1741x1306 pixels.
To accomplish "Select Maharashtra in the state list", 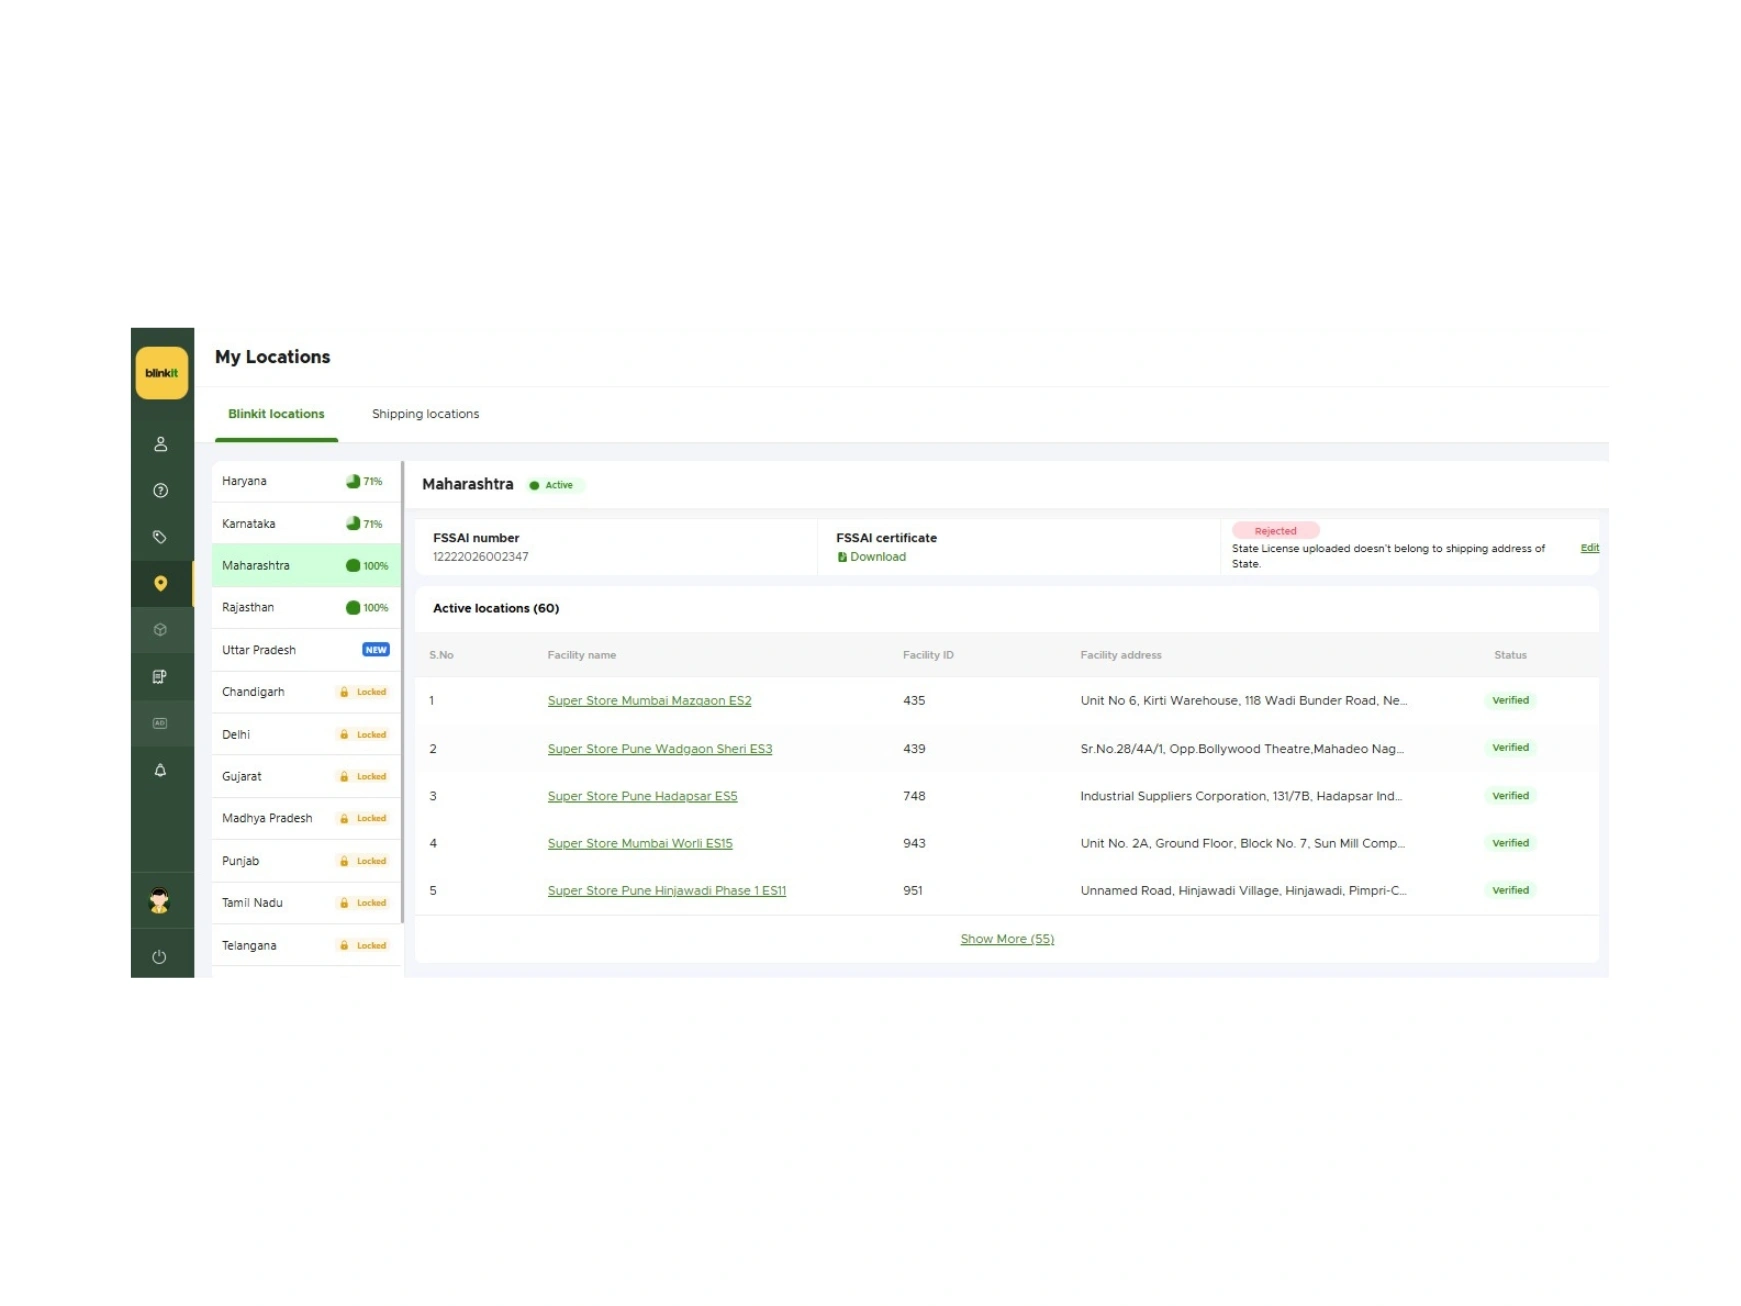I will tap(306, 565).
